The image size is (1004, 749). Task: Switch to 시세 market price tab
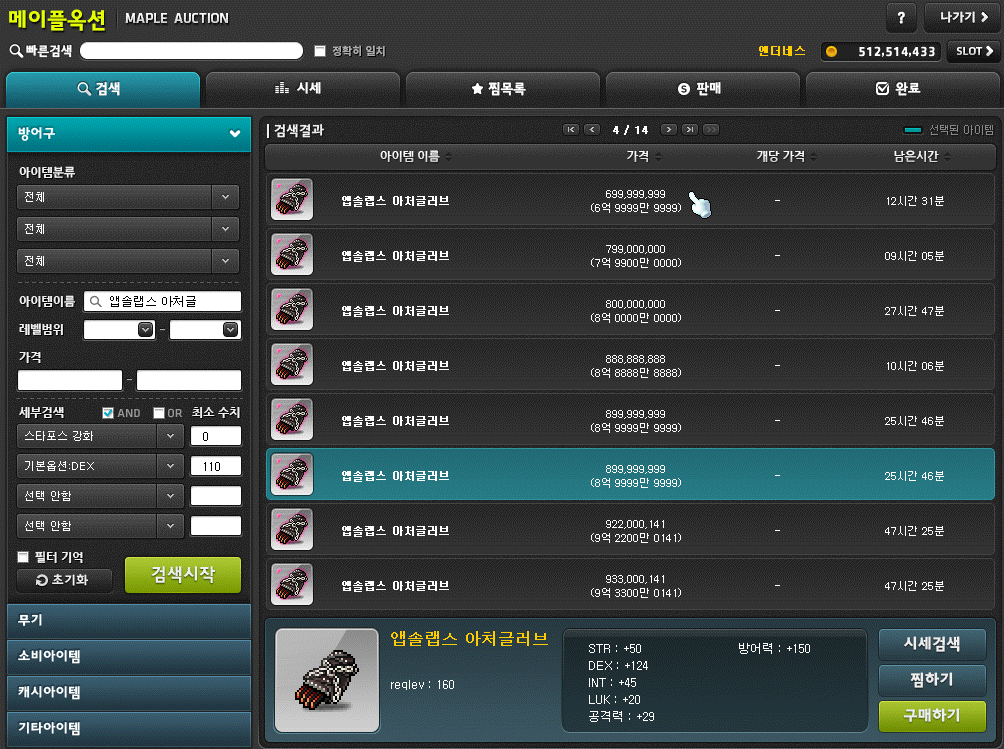pos(303,89)
